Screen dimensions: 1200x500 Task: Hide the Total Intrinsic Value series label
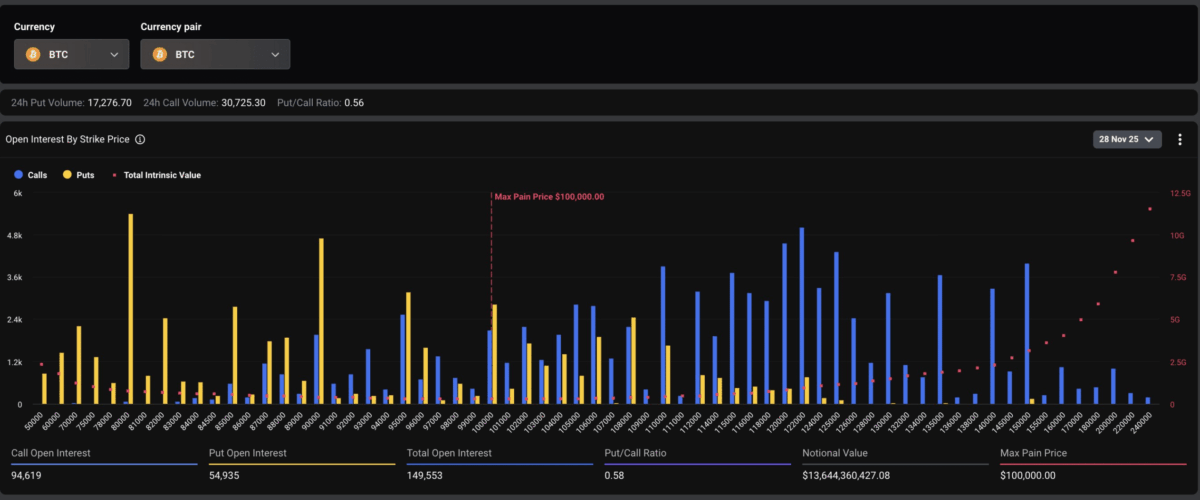(162, 175)
